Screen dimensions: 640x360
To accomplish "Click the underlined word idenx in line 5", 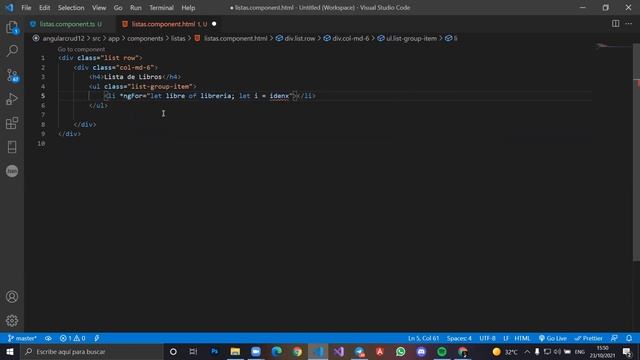I will [x=279, y=96].
